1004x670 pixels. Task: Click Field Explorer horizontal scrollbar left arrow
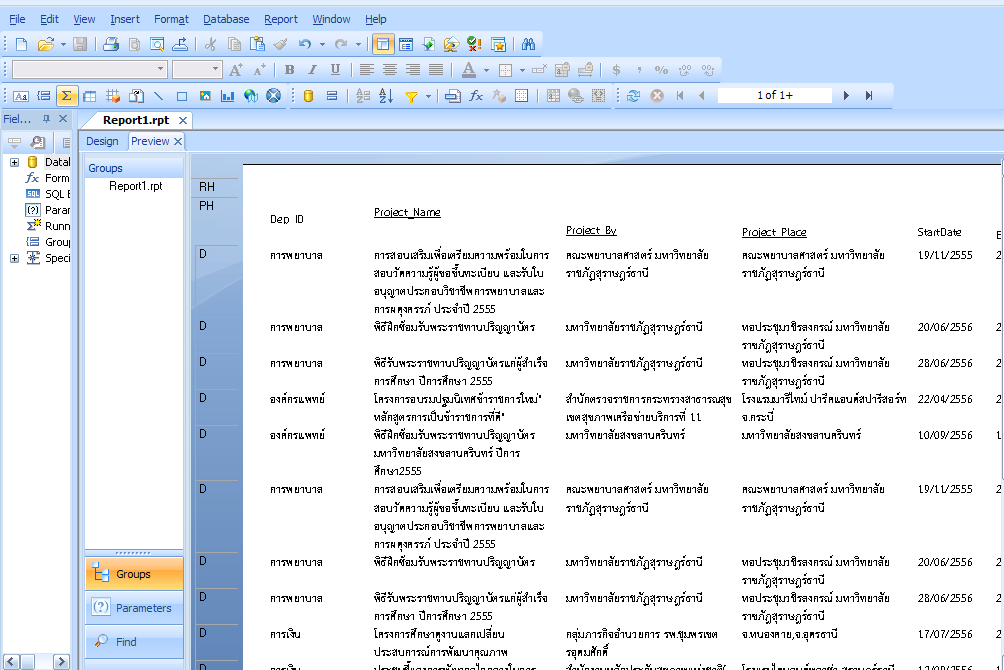(11, 662)
